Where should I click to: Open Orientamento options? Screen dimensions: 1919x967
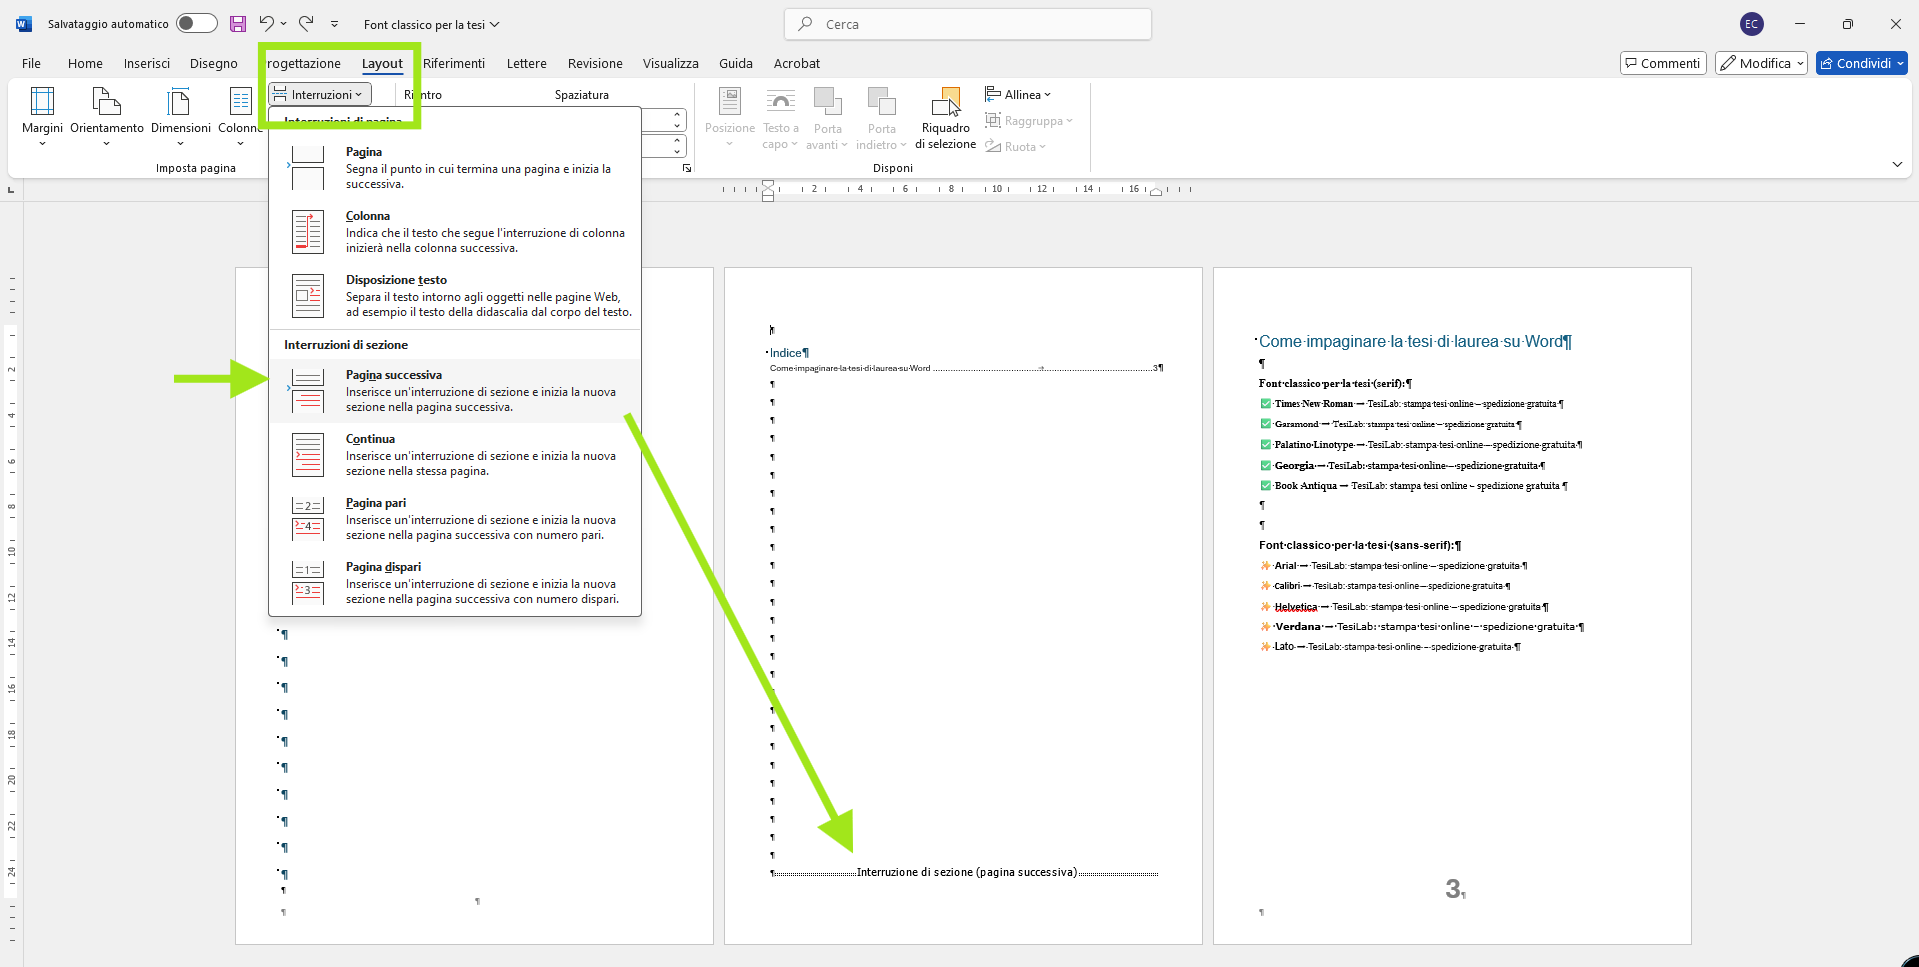tap(106, 116)
